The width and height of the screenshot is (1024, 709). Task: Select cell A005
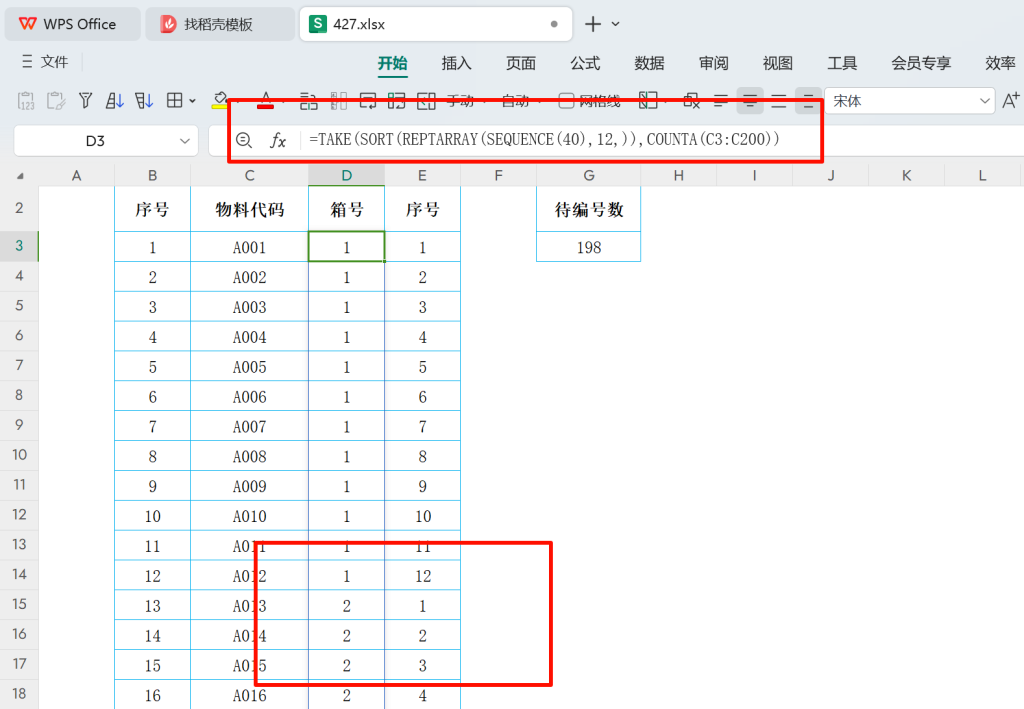(249, 367)
